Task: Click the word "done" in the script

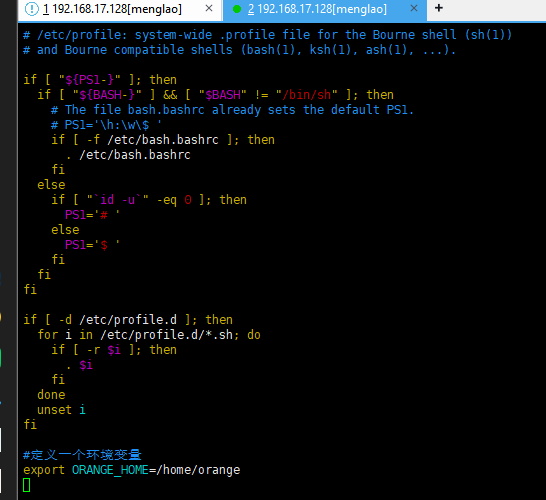Action: click(x=51, y=395)
